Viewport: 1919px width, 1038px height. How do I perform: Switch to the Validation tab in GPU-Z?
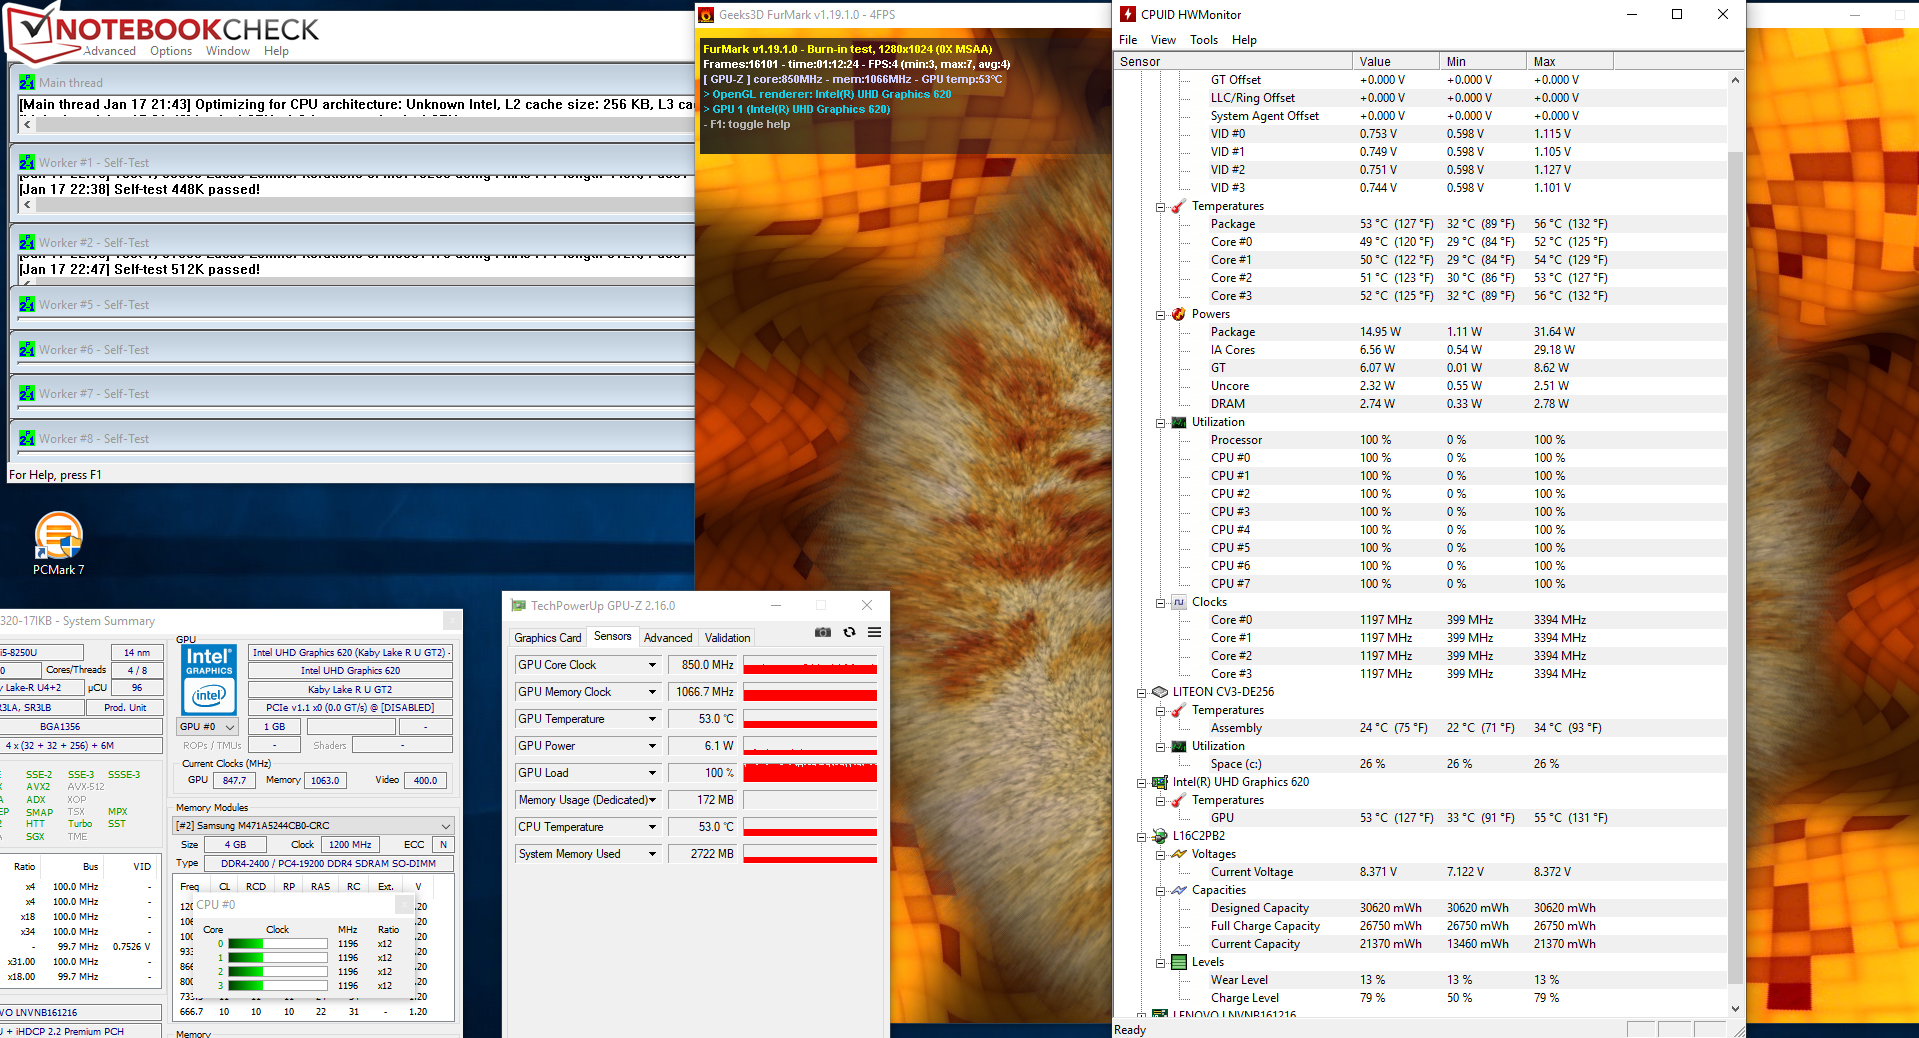[x=727, y=638]
